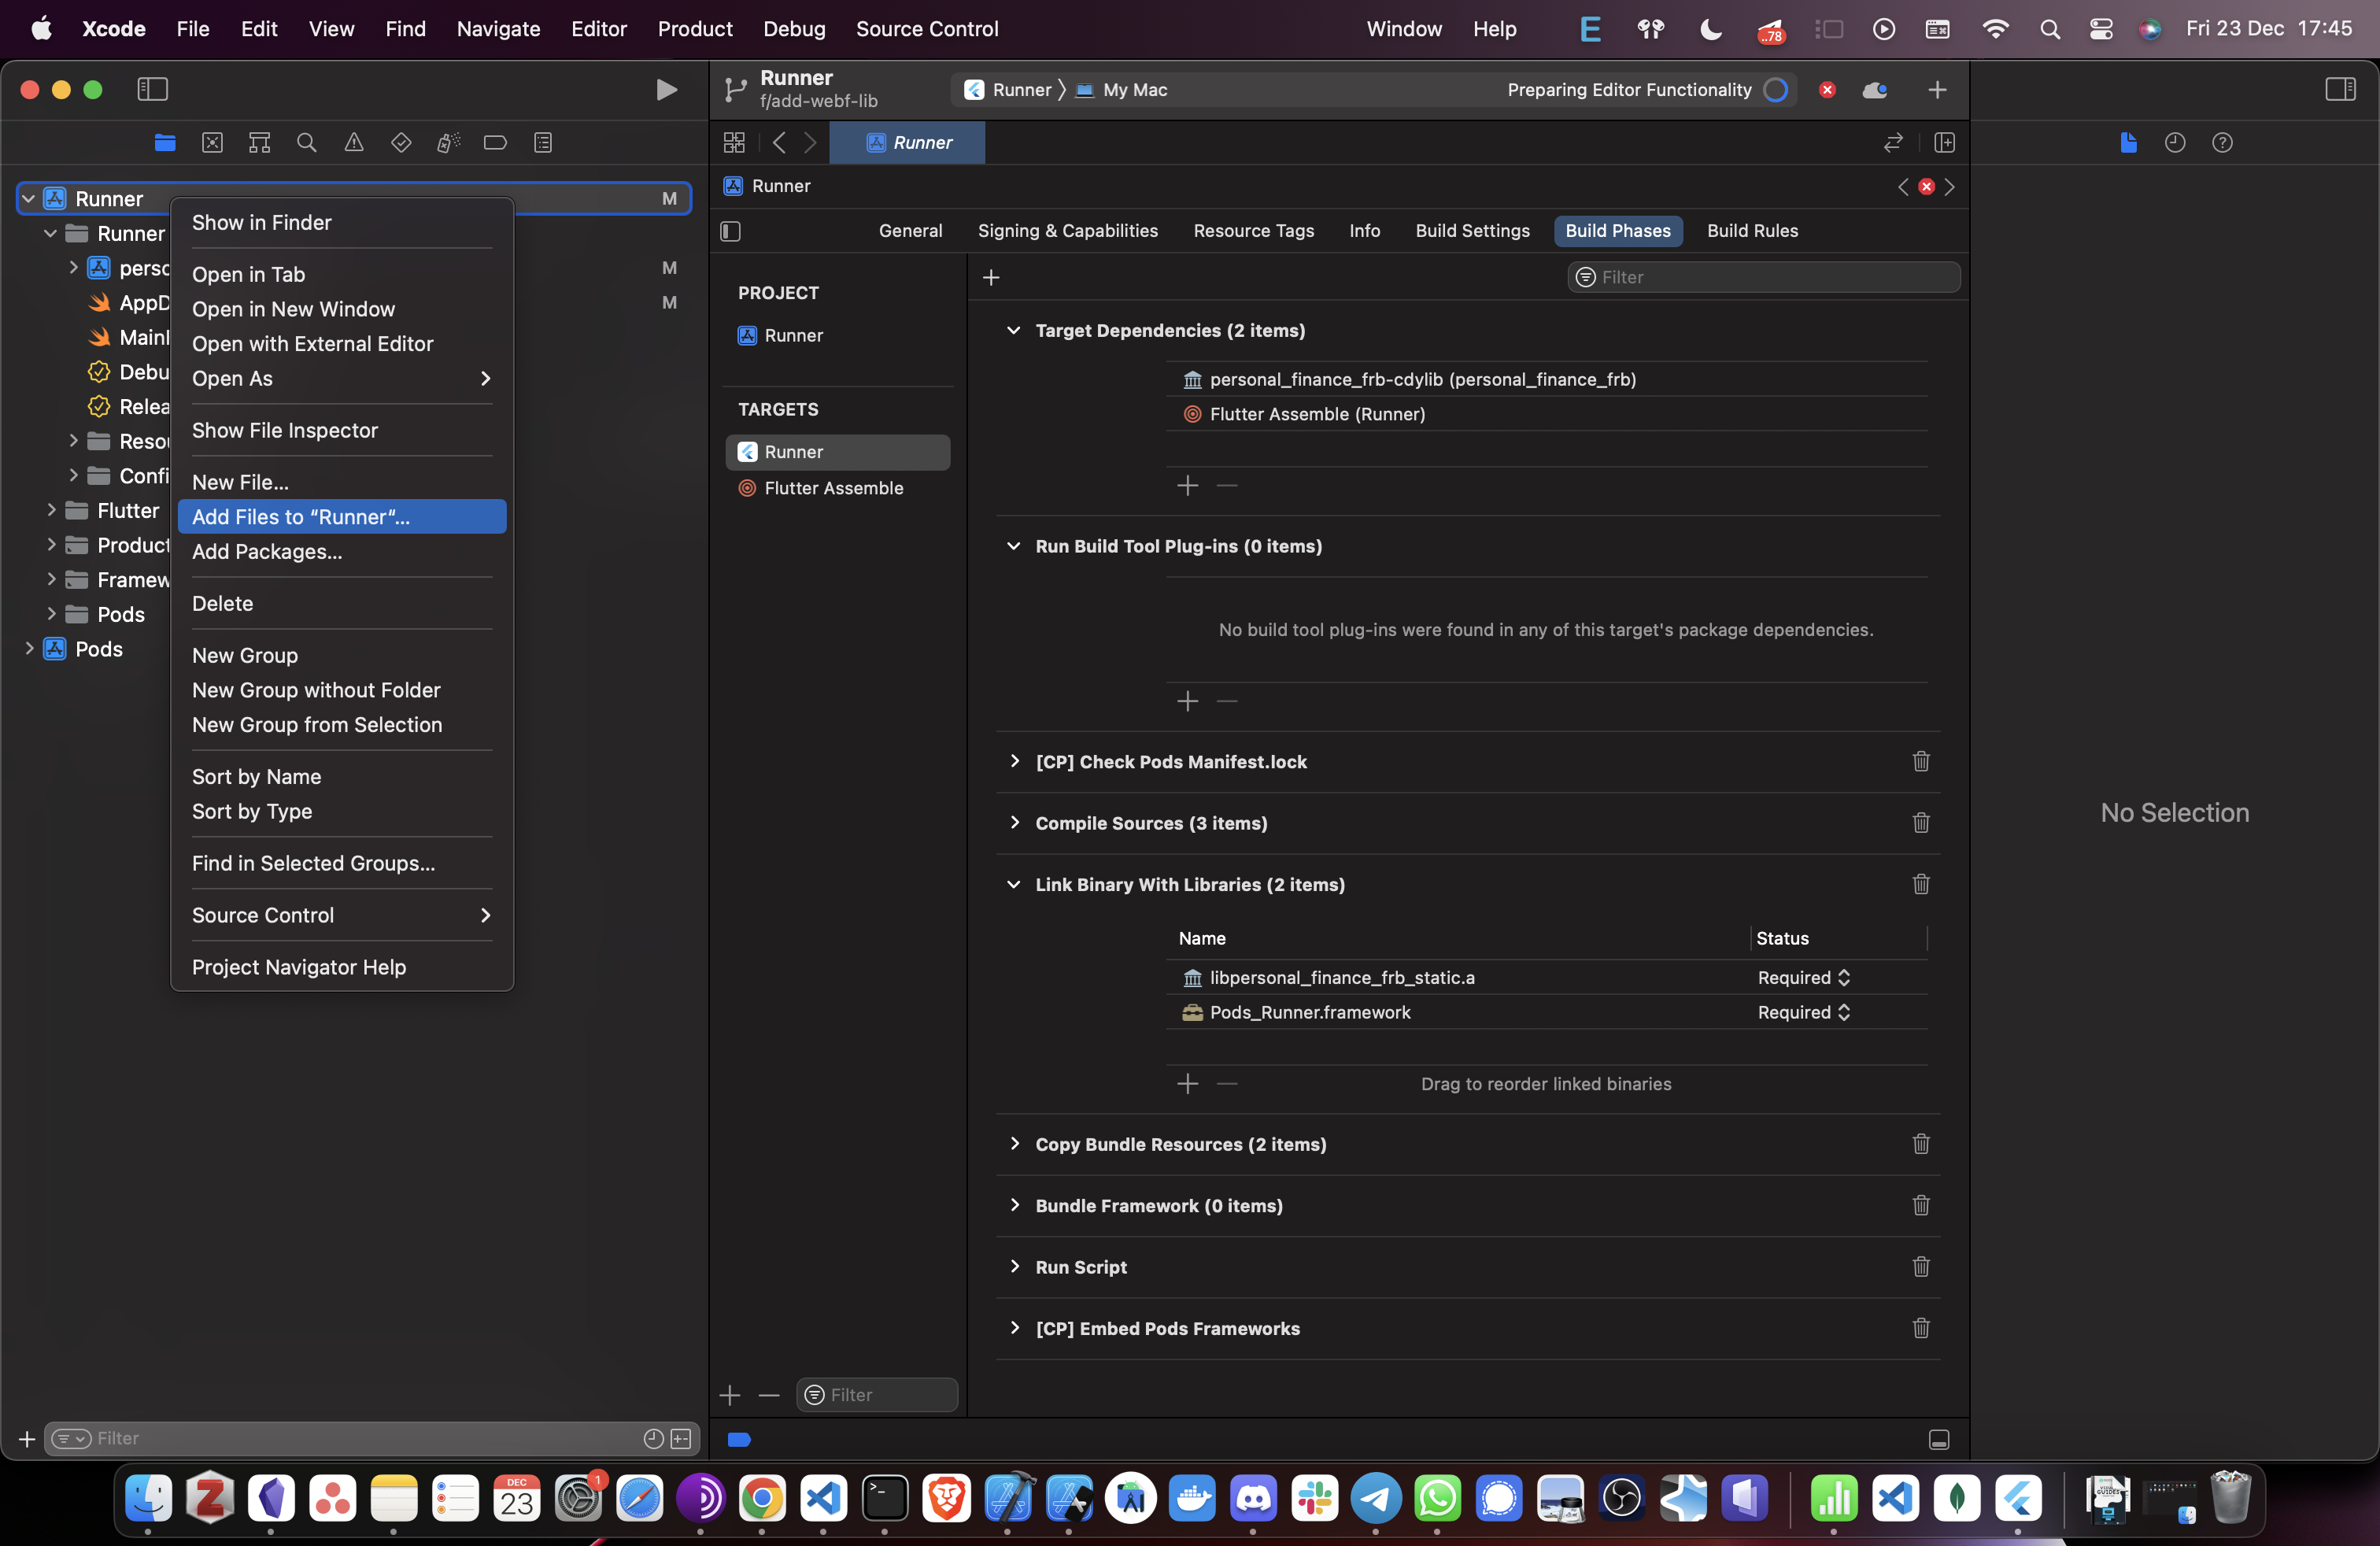
Task: Delete the Link Binary With Libraries phase
Action: [x=1921, y=884]
